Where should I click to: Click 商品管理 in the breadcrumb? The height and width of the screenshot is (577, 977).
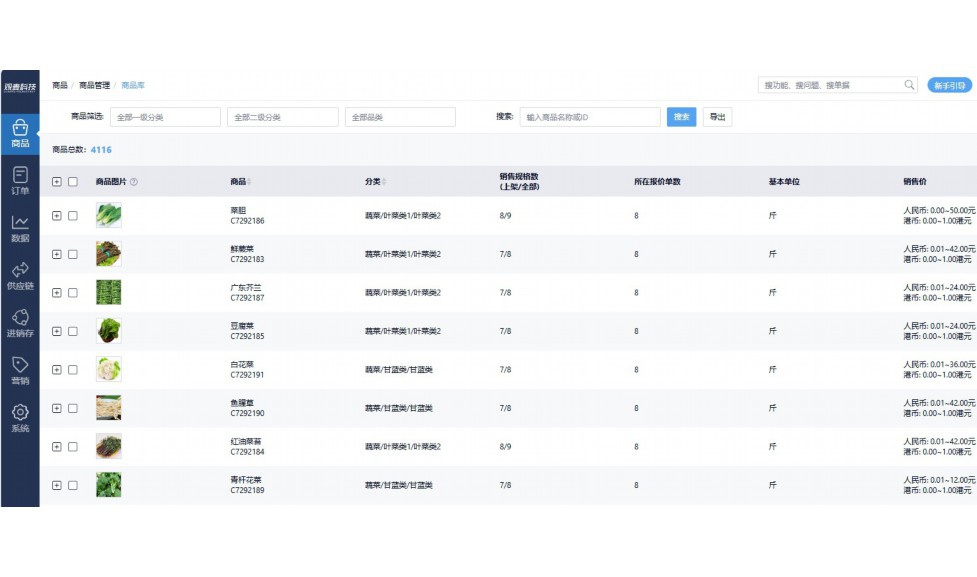point(94,86)
